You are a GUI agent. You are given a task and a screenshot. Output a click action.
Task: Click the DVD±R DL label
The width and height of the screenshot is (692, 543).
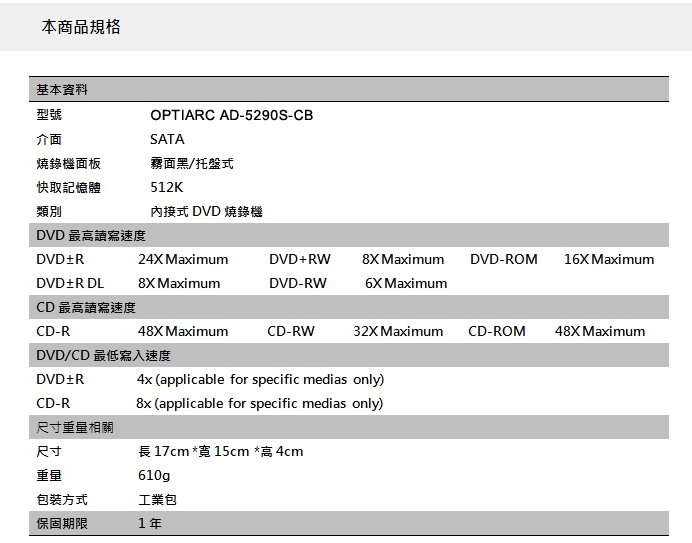click(x=70, y=283)
